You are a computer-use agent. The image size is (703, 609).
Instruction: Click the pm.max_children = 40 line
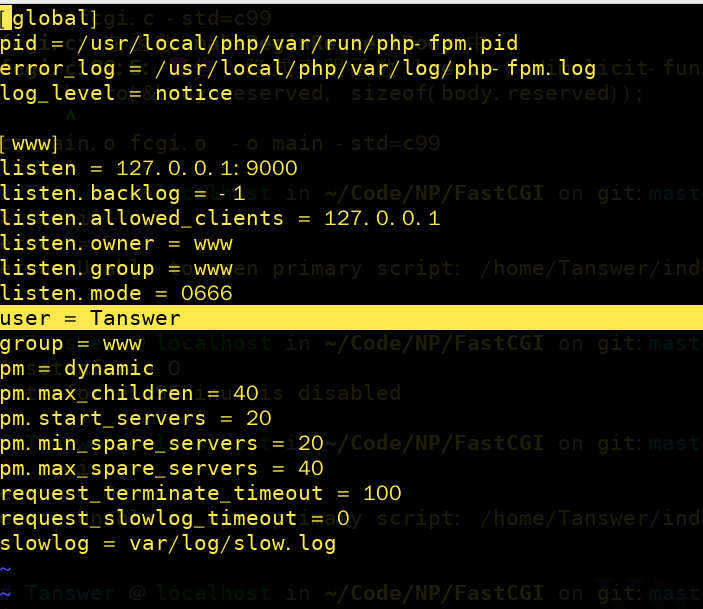(130, 393)
